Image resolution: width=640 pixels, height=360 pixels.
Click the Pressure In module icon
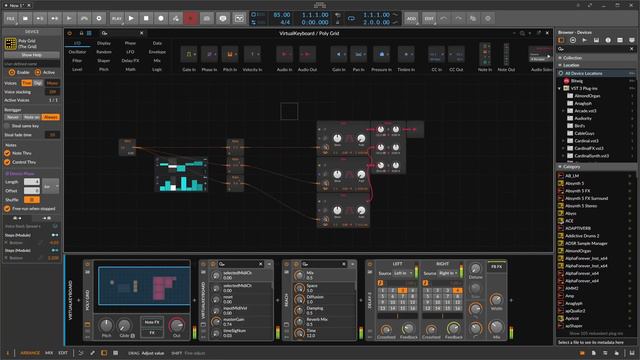[382, 54]
